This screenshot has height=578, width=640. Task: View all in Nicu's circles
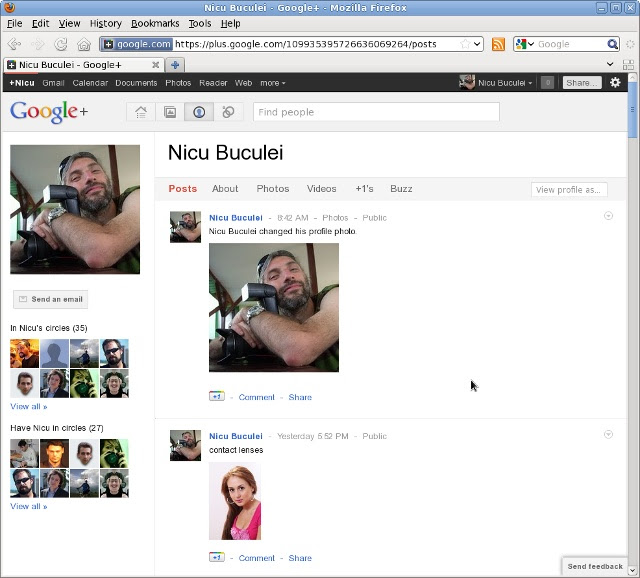coord(29,407)
